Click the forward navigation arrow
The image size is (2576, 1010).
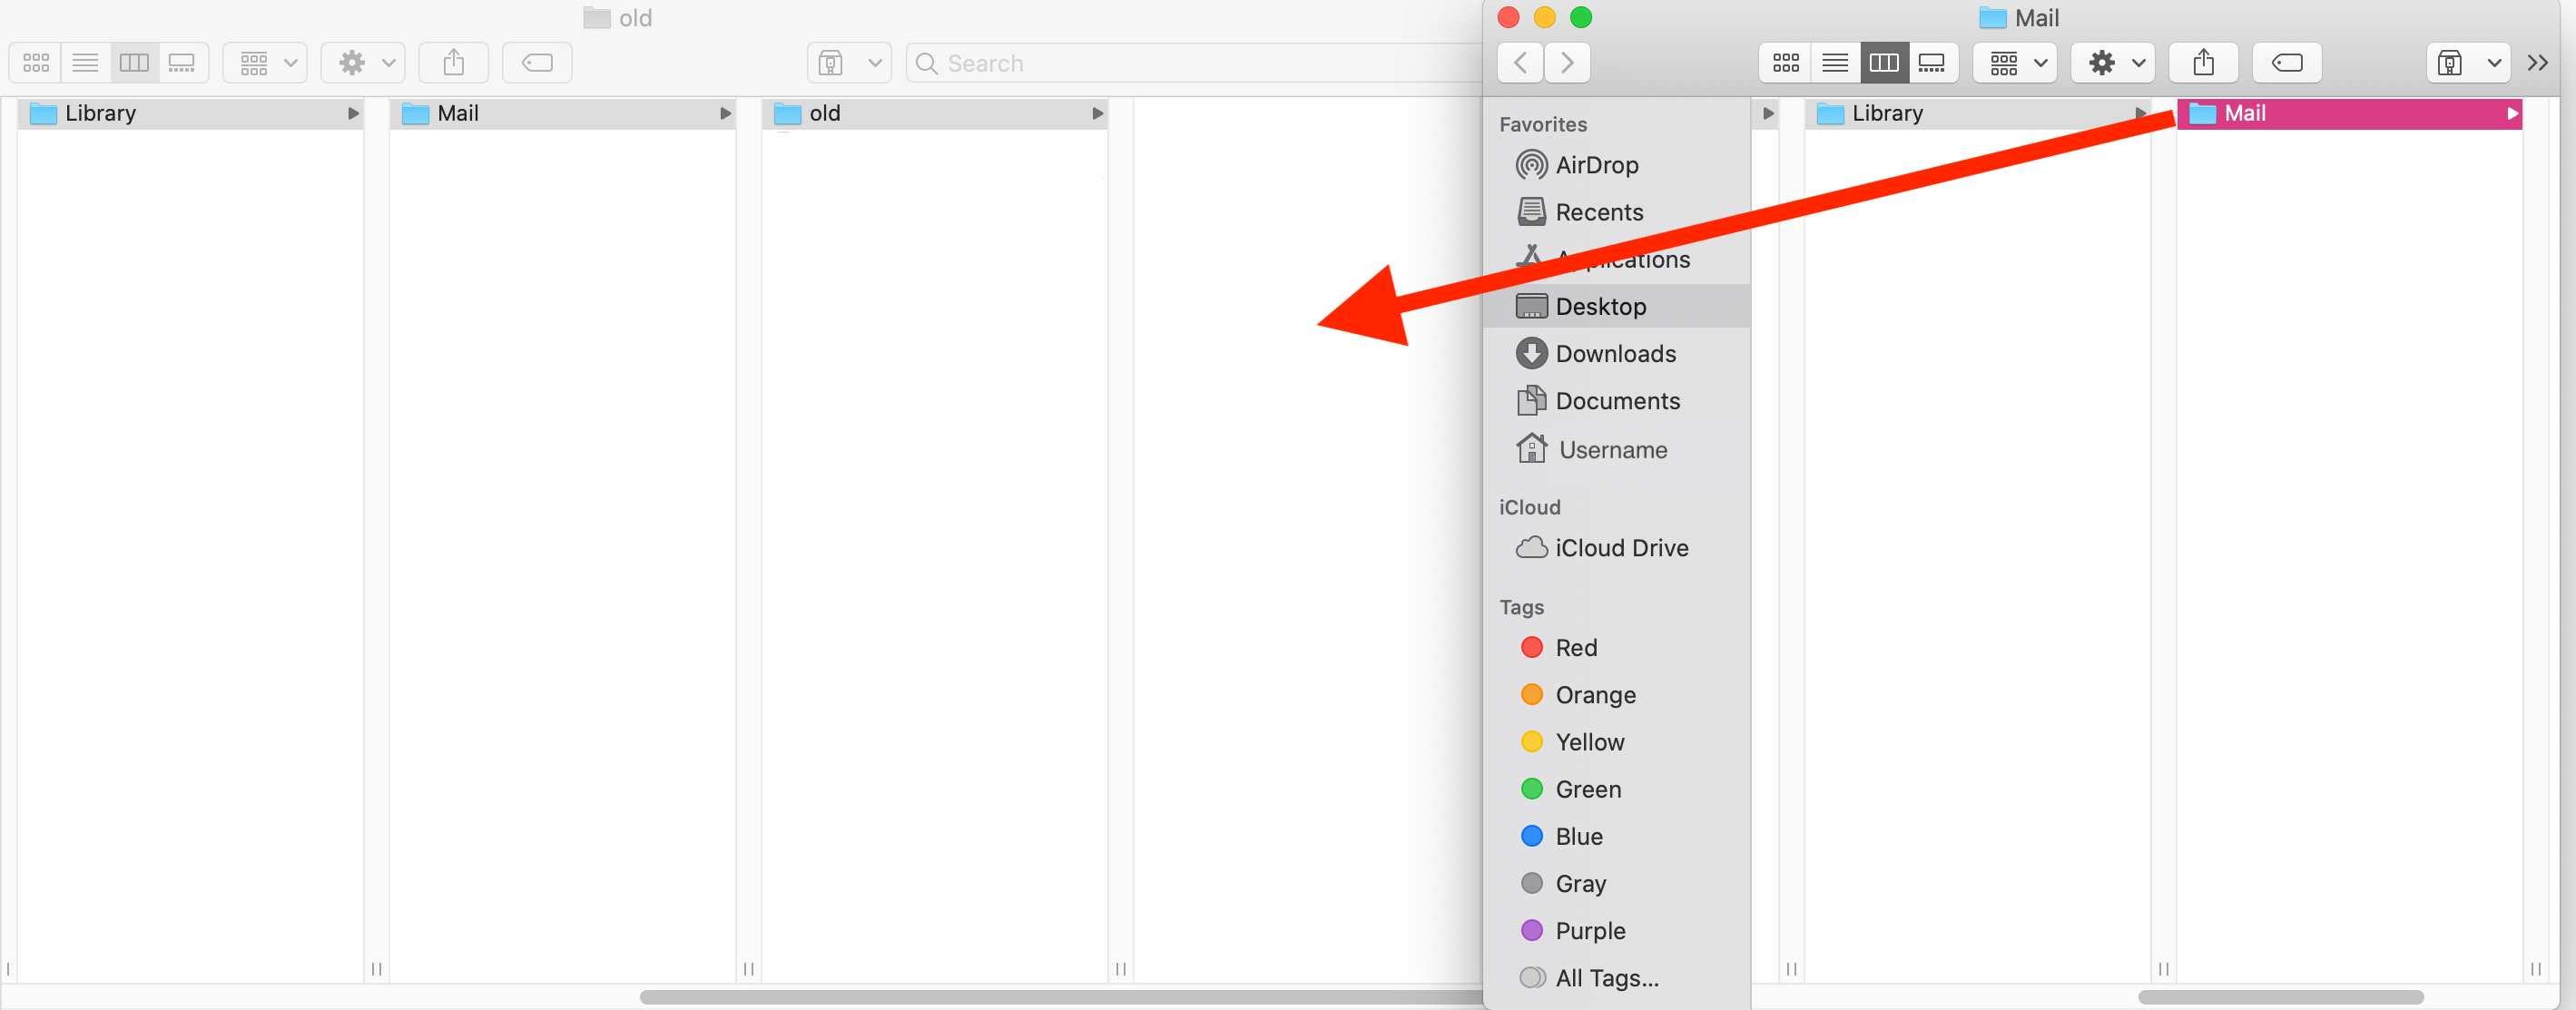[1567, 62]
